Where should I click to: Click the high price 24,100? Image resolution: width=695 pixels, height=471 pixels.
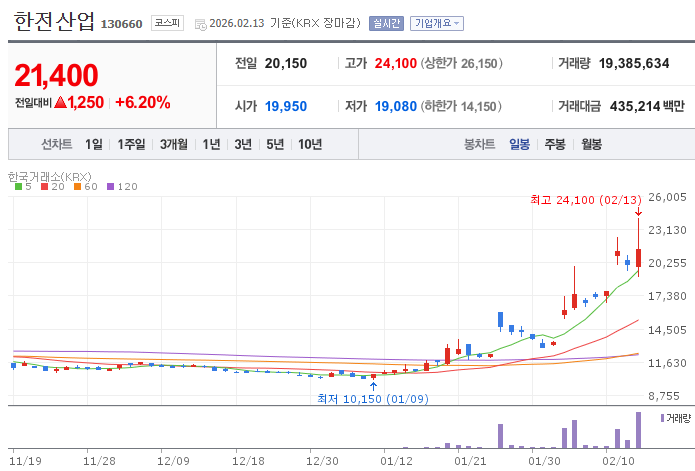(x=396, y=63)
